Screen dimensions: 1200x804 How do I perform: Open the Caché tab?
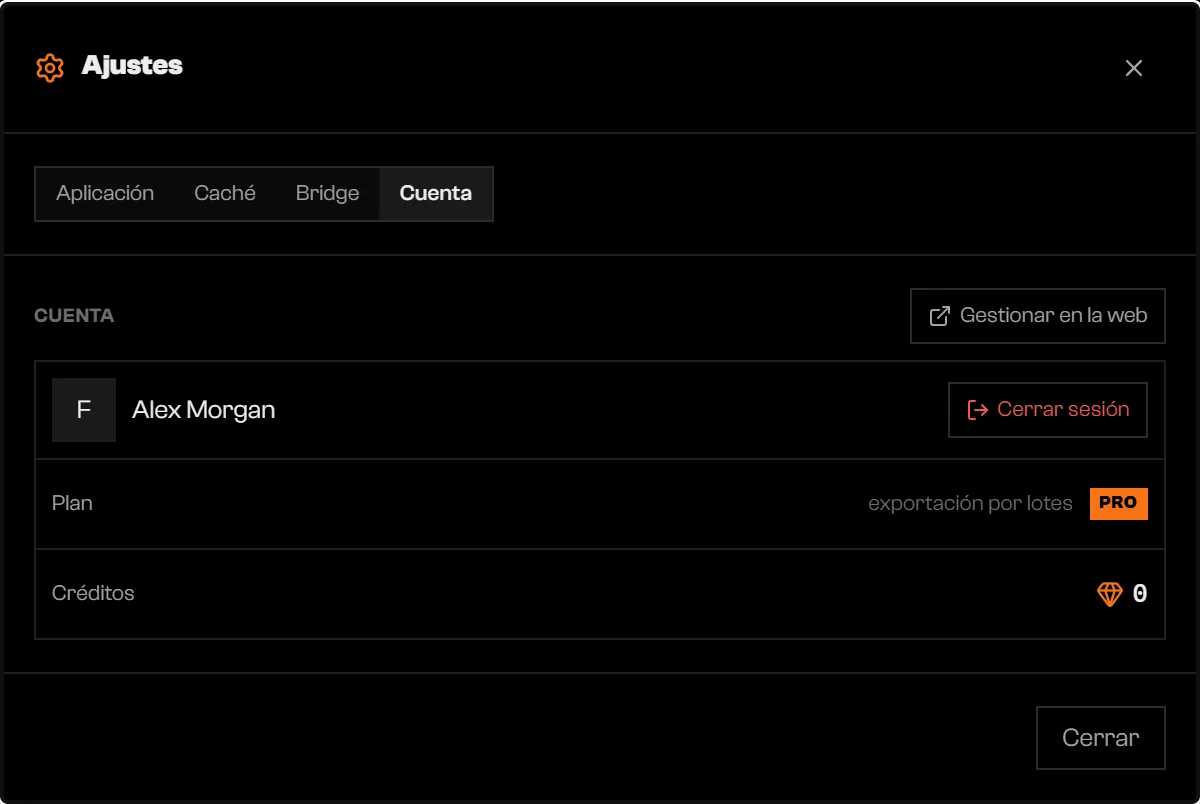coord(225,193)
